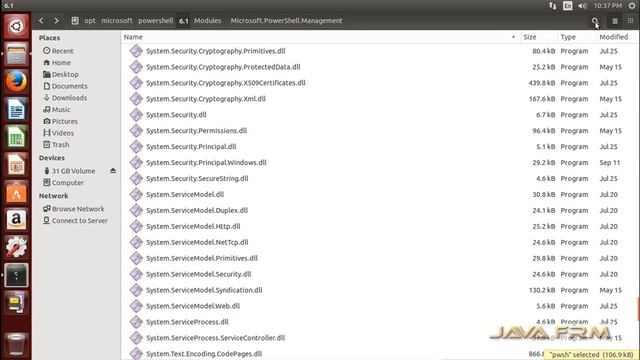
Task: Select System.ServiceProcess.ServiceController.dll
Action: click(x=216, y=338)
